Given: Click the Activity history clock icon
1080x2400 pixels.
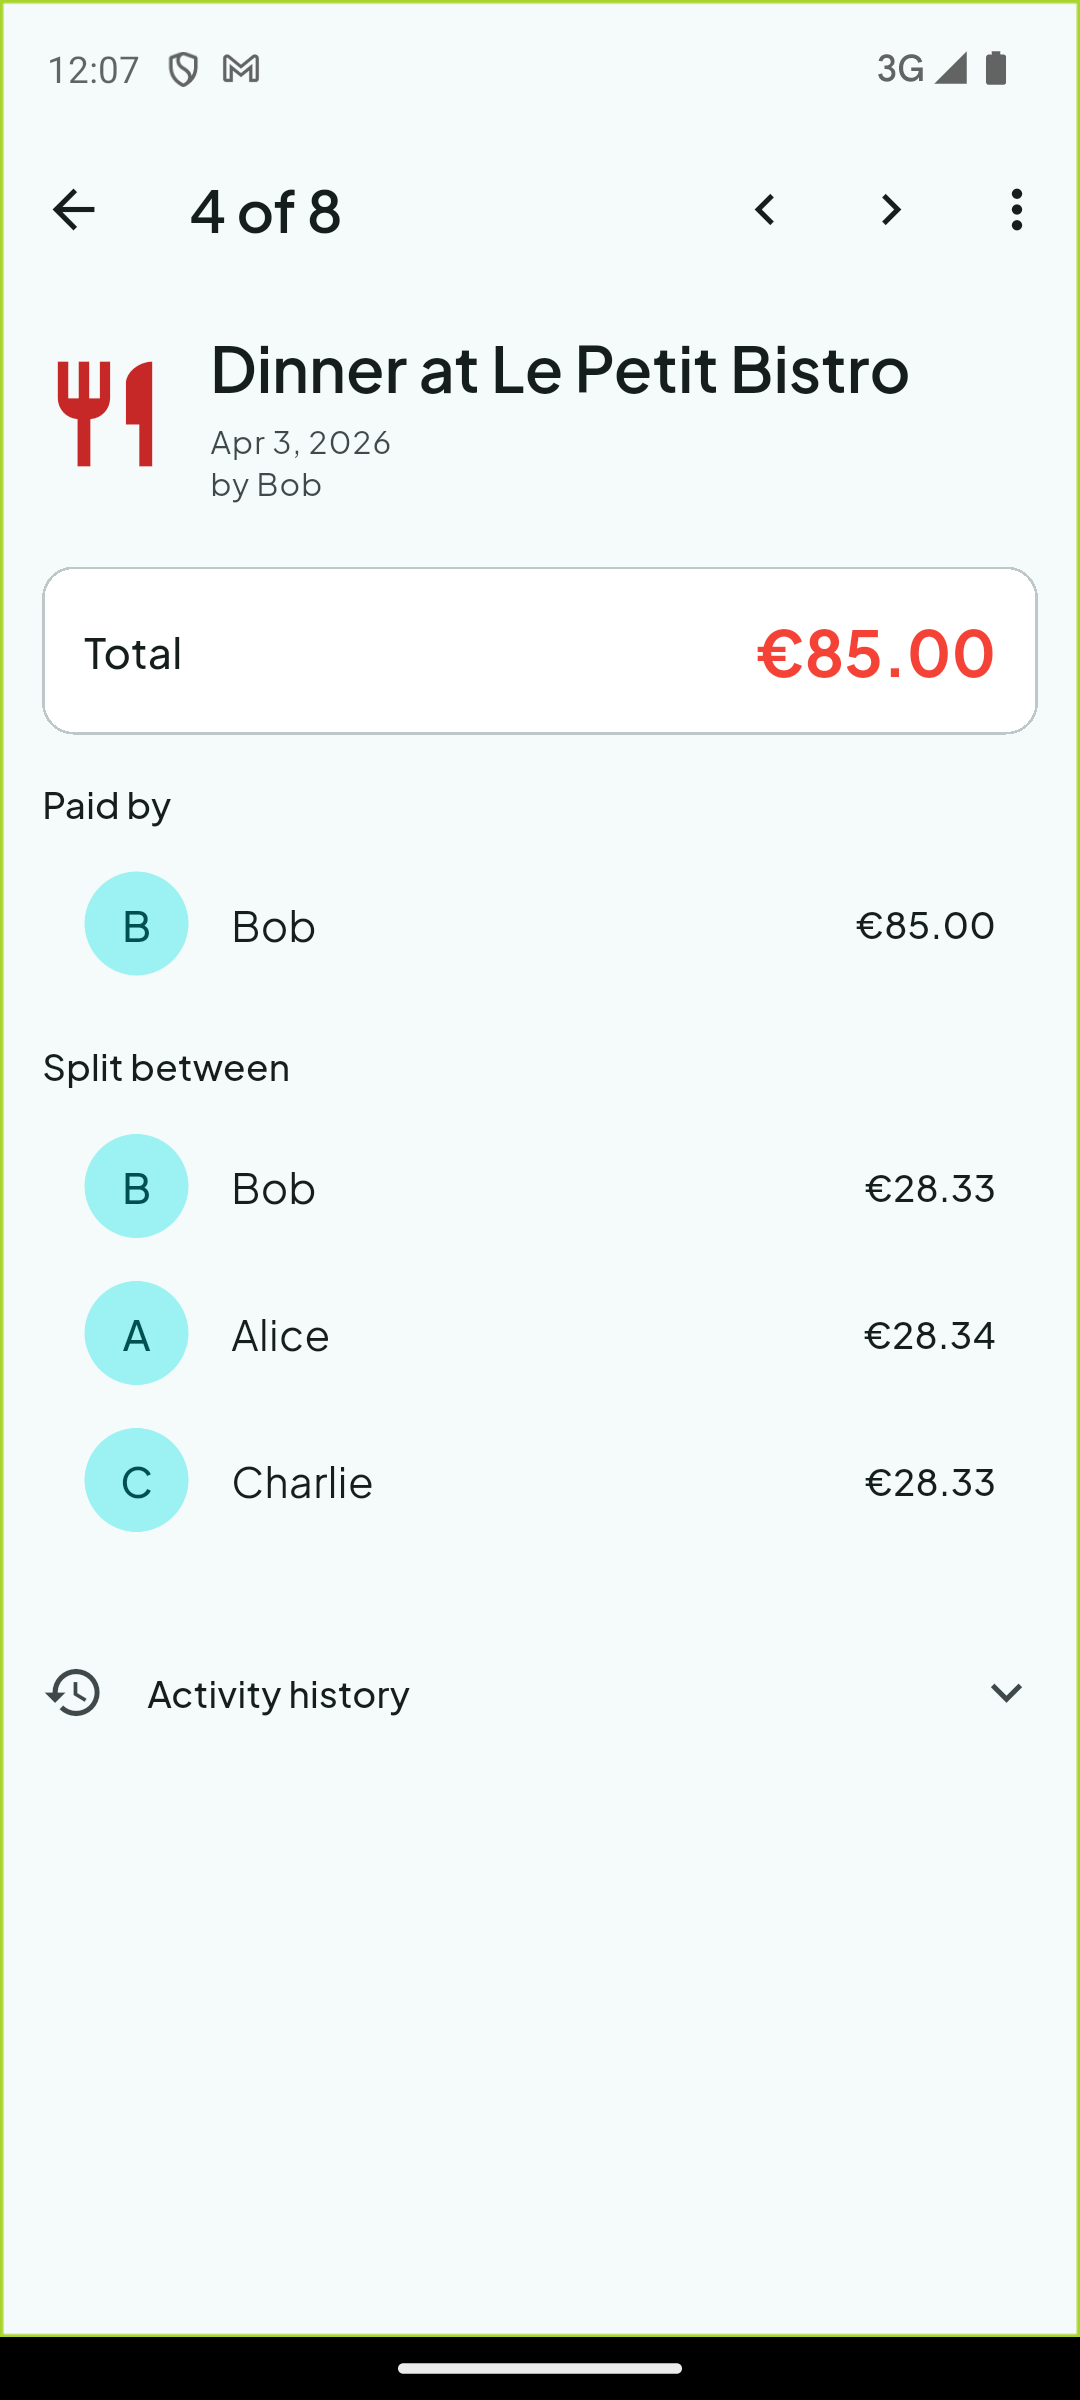Looking at the screenshot, I should pos(73,1693).
